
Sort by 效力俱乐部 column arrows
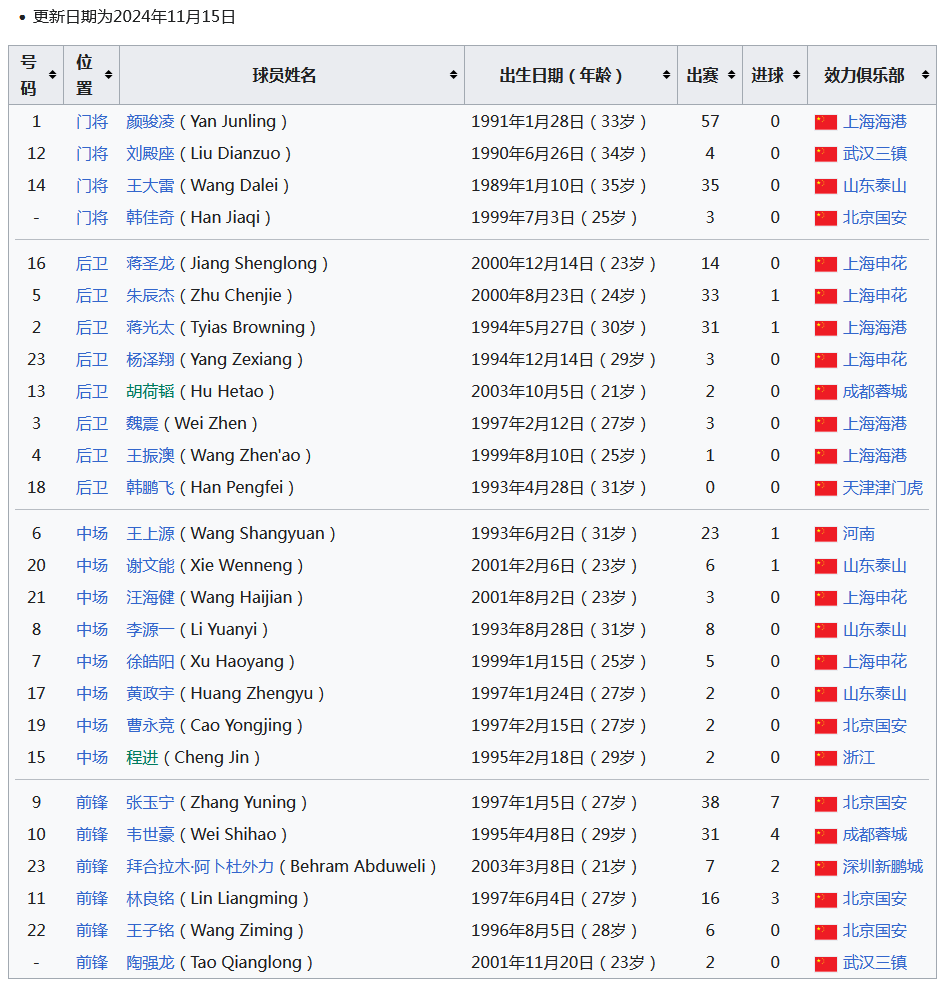click(x=925, y=74)
